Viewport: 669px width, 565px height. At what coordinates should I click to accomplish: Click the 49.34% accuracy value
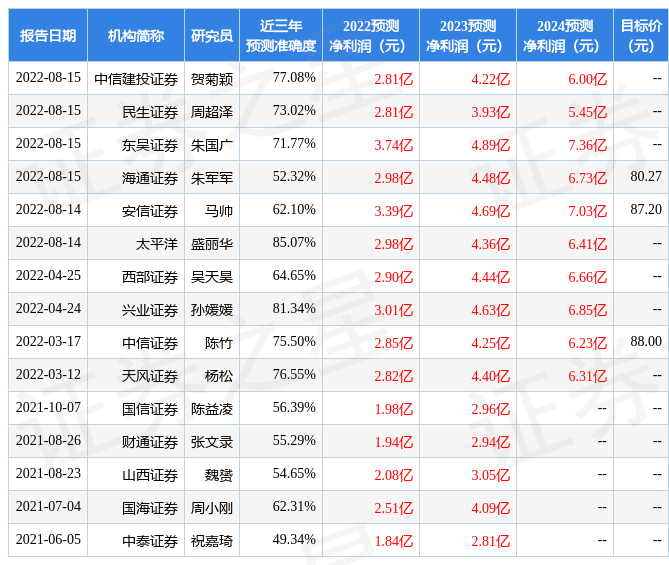[x=294, y=539]
